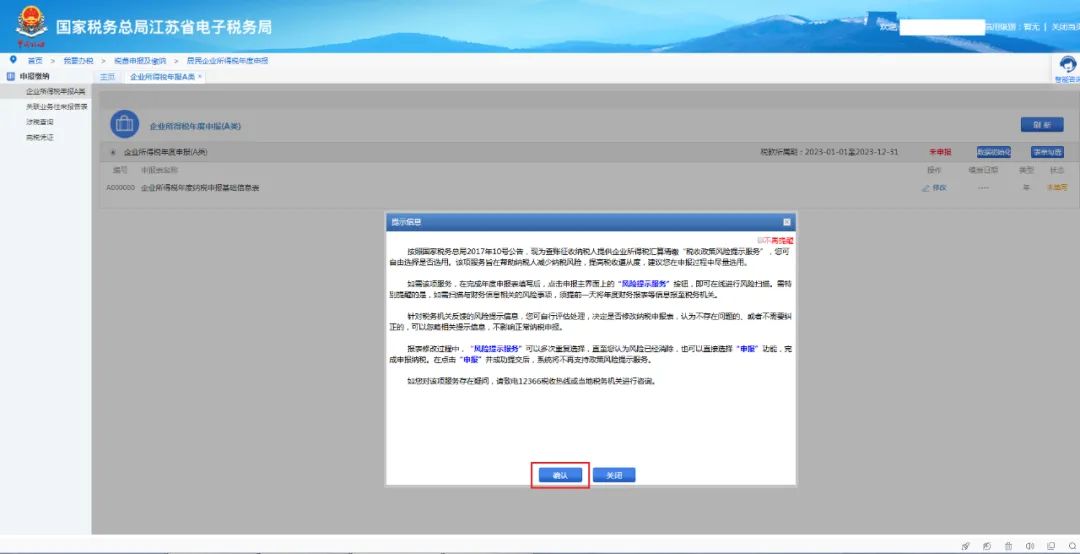1080x554 pixels.
Task: Dismiss the dialog using the 关闭 button
Action: 614,475
